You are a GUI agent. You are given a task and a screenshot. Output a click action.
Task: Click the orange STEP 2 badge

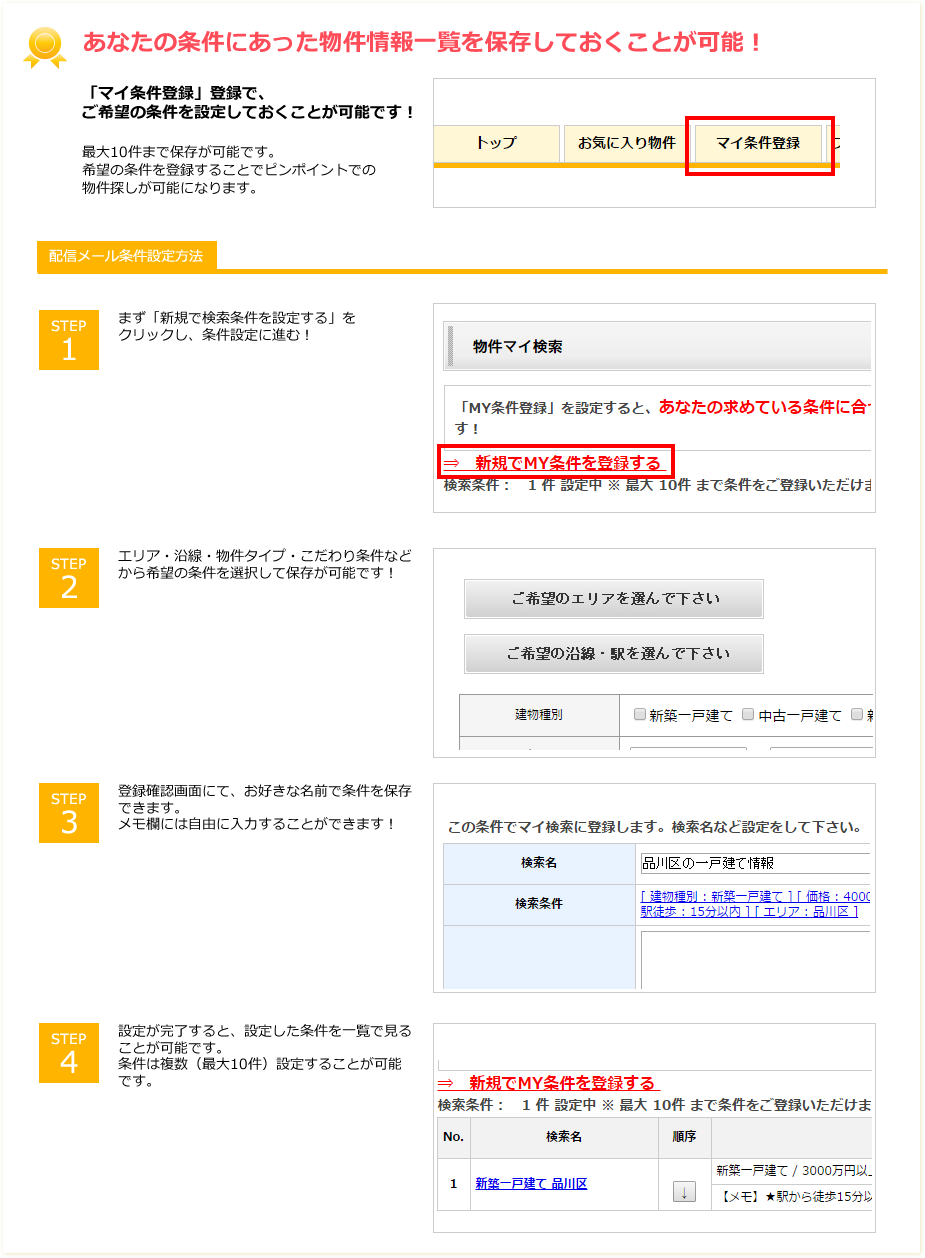(x=69, y=578)
